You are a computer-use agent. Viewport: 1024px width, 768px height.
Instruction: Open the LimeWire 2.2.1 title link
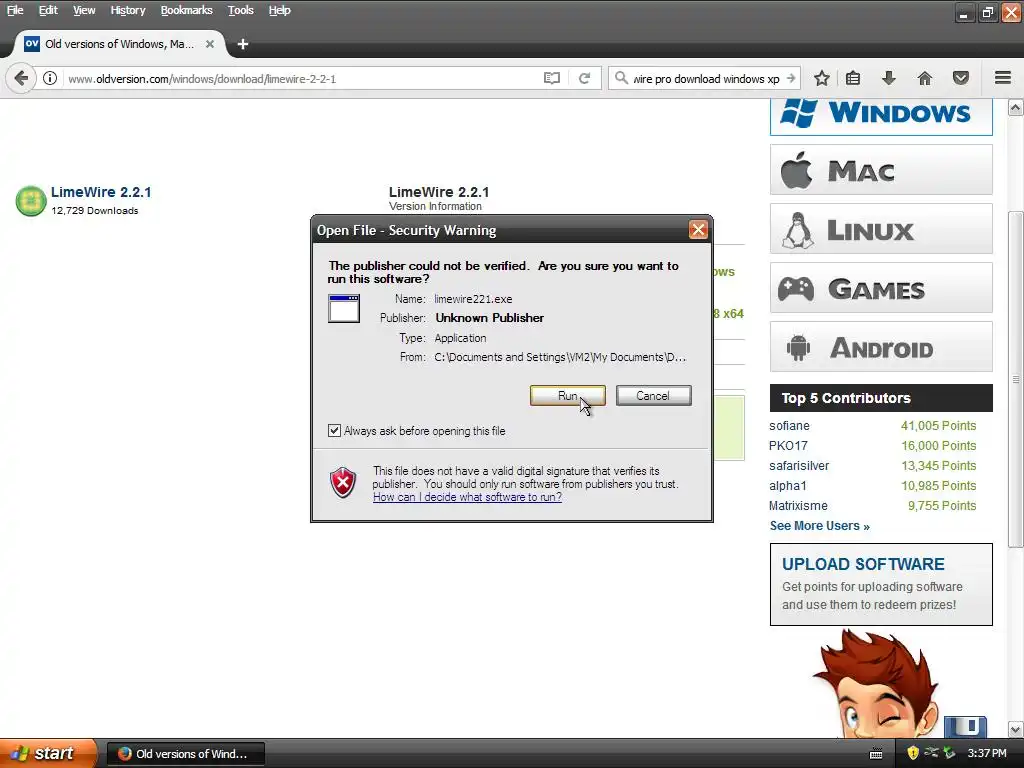coord(101,192)
